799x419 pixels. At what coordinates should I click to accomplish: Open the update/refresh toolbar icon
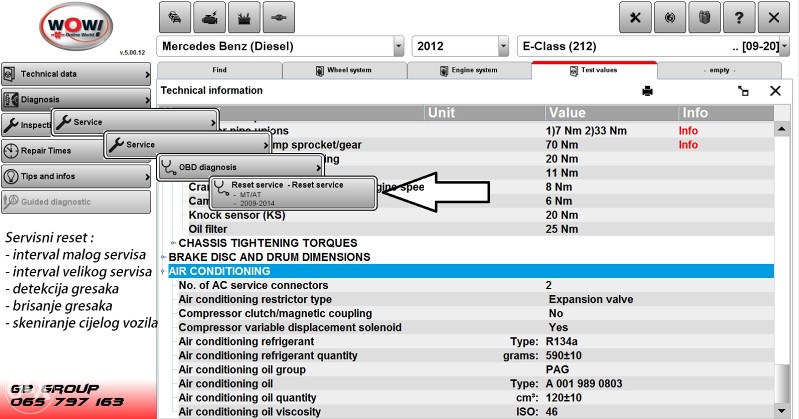coord(670,18)
